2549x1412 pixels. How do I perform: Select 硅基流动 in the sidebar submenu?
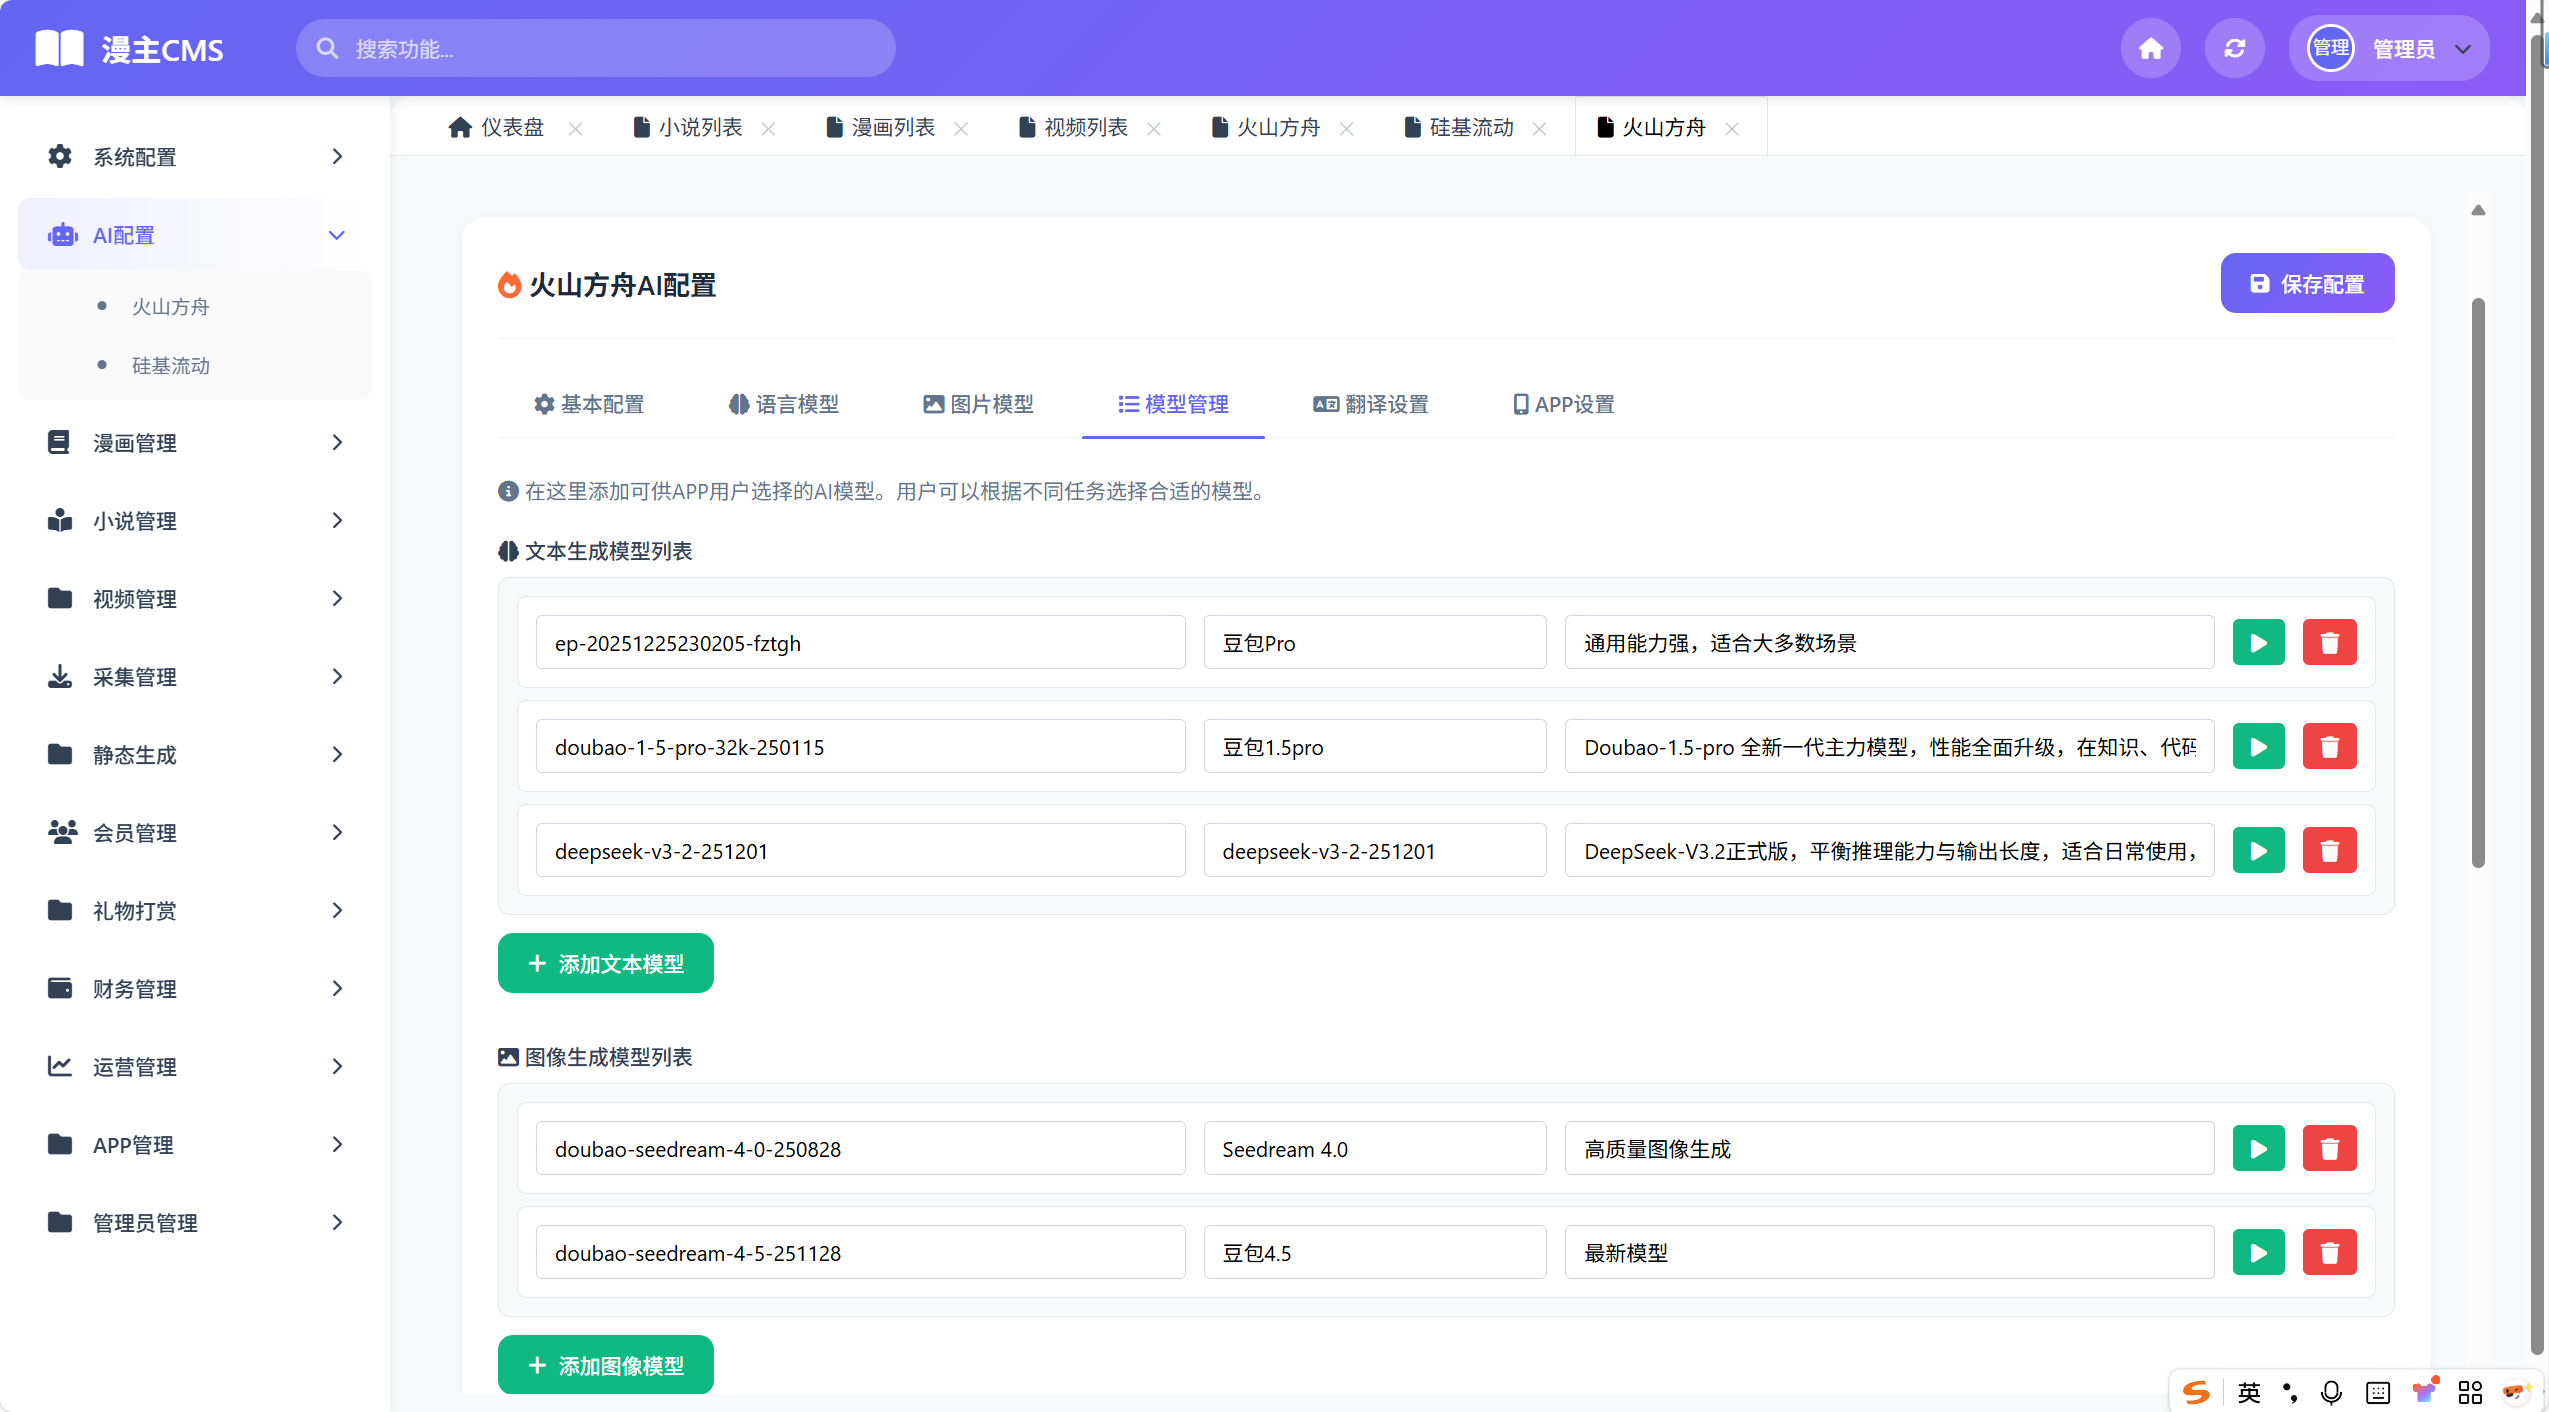click(171, 365)
